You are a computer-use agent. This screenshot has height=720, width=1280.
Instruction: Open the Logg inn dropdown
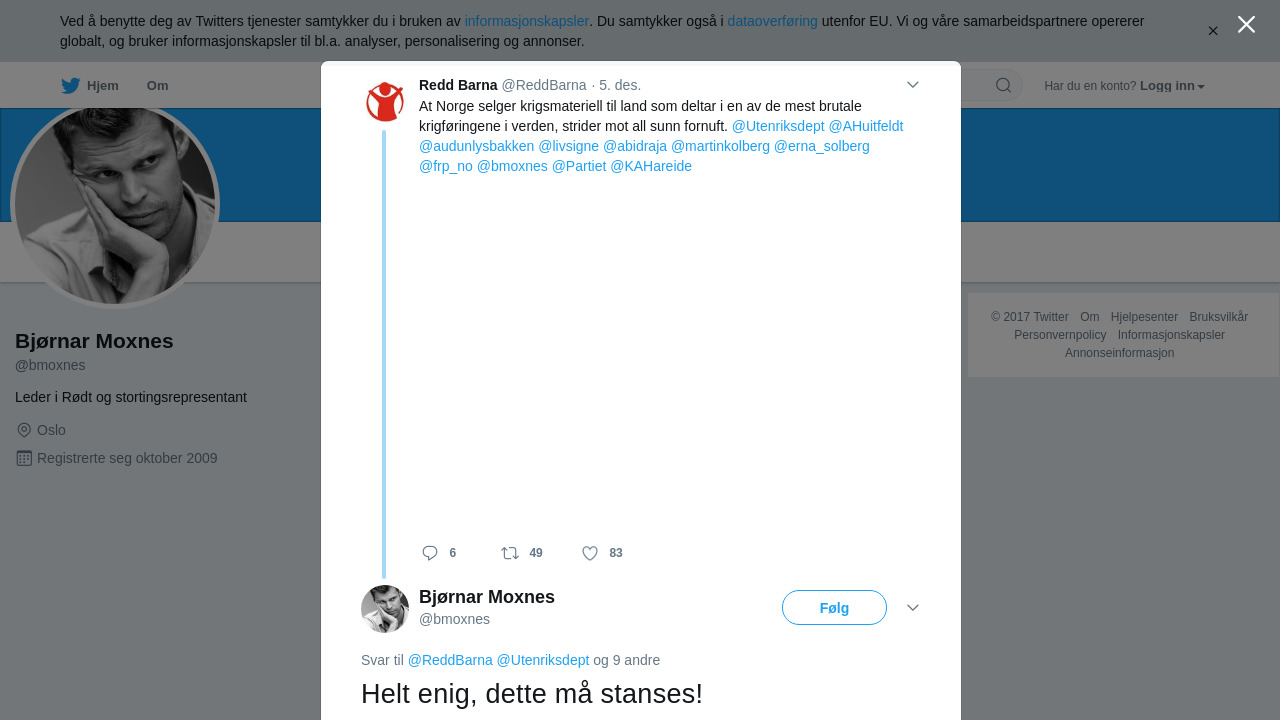coord(1172,86)
